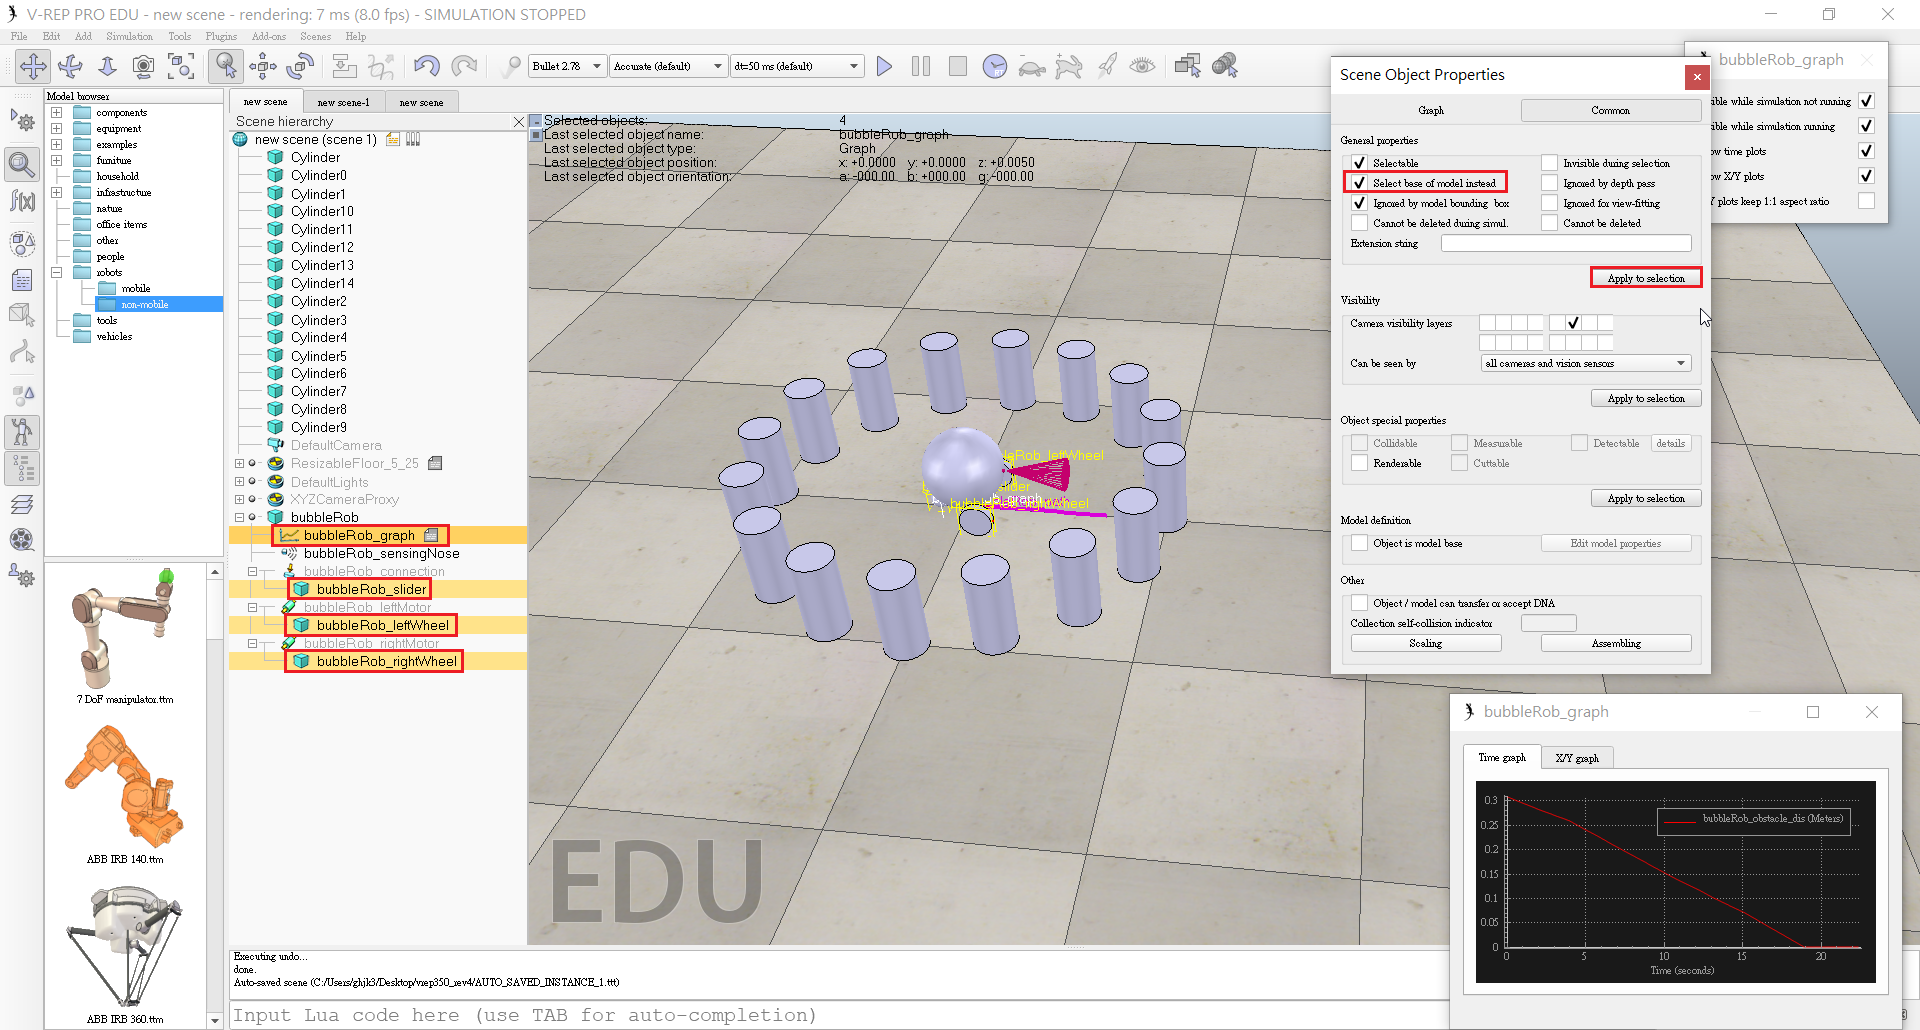Select the mobile folder in Model browser
The height and width of the screenshot is (1030, 1920).
click(x=136, y=289)
